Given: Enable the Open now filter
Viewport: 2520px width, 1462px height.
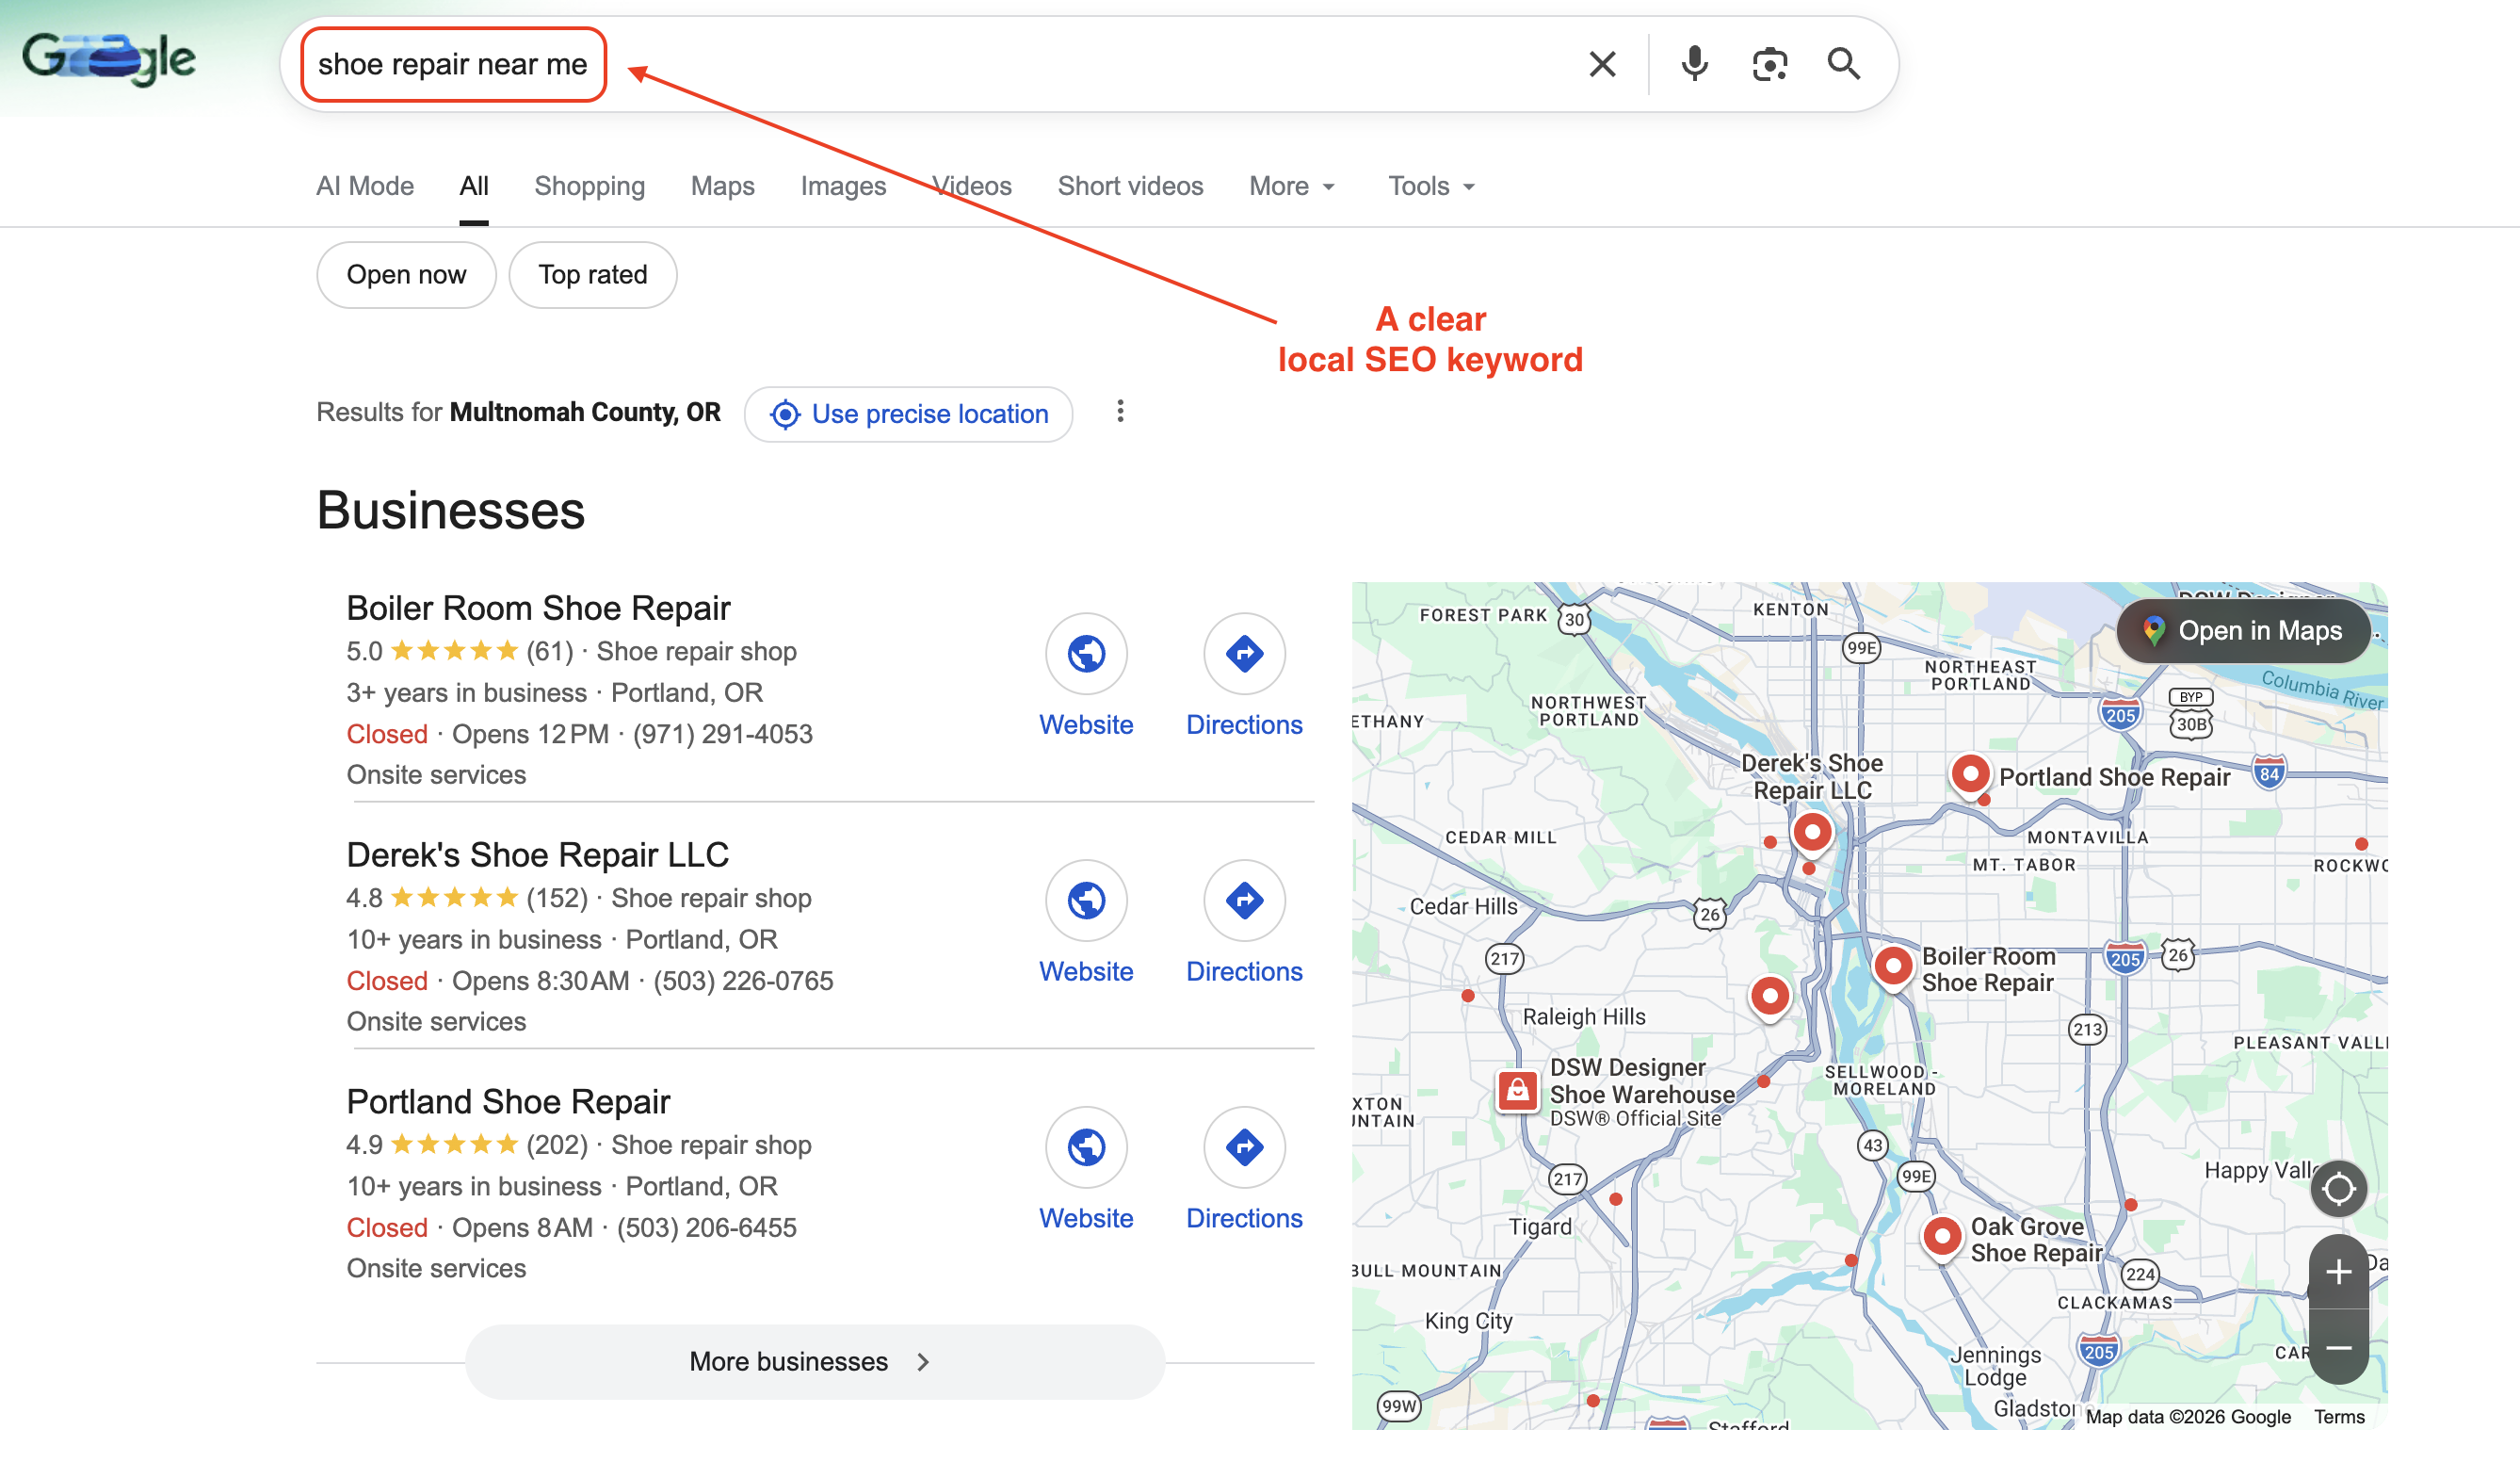Looking at the screenshot, I should tap(406, 274).
